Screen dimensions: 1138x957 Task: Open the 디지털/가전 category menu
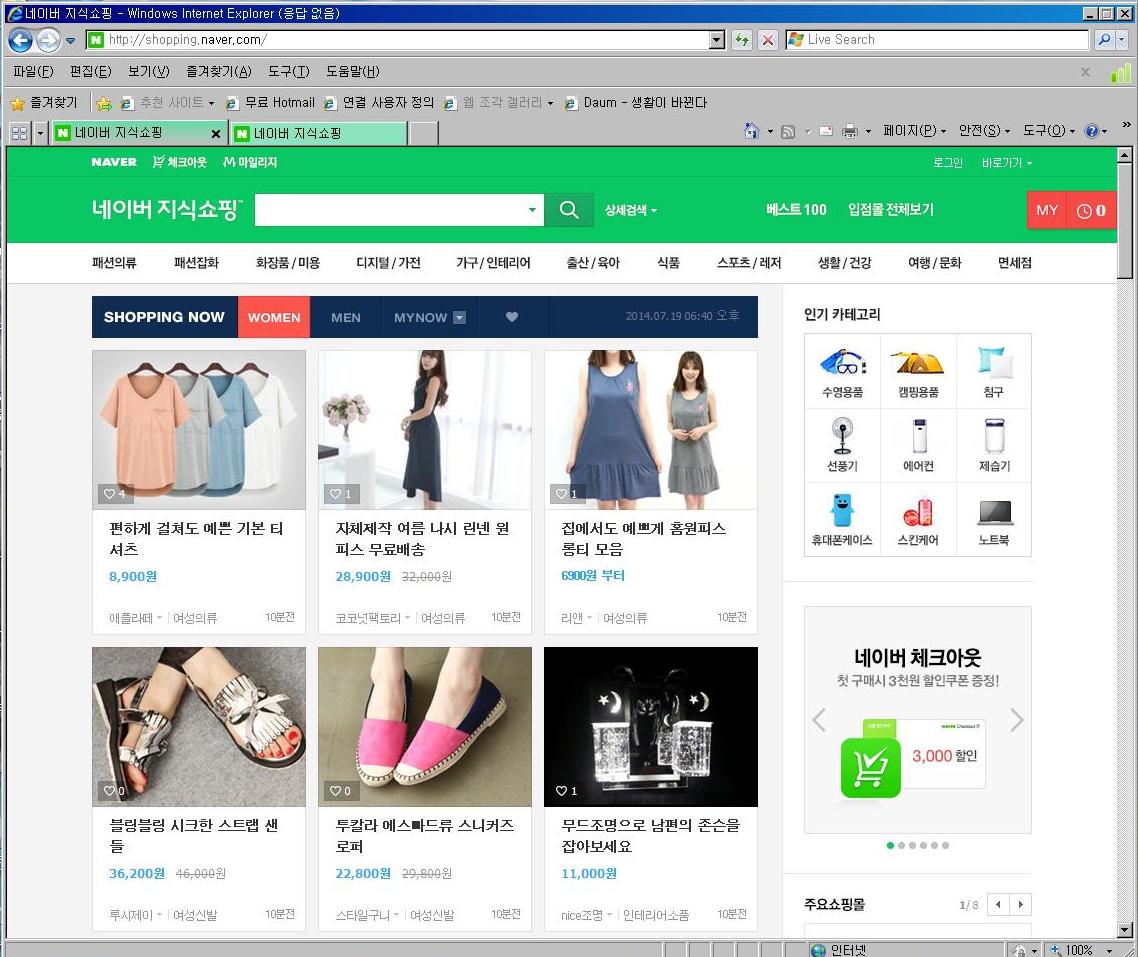[x=389, y=262]
